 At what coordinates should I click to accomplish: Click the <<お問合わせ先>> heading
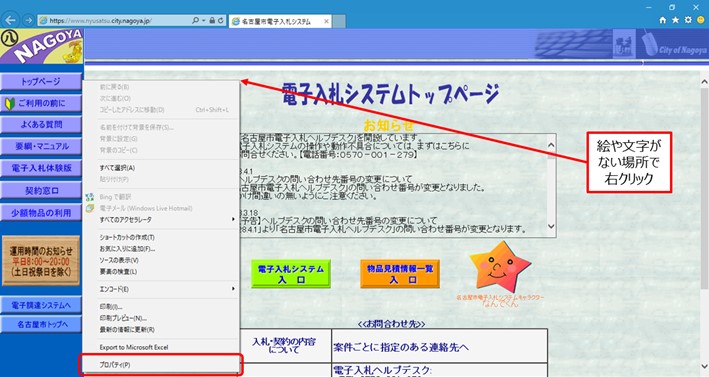tap(392, 324)
